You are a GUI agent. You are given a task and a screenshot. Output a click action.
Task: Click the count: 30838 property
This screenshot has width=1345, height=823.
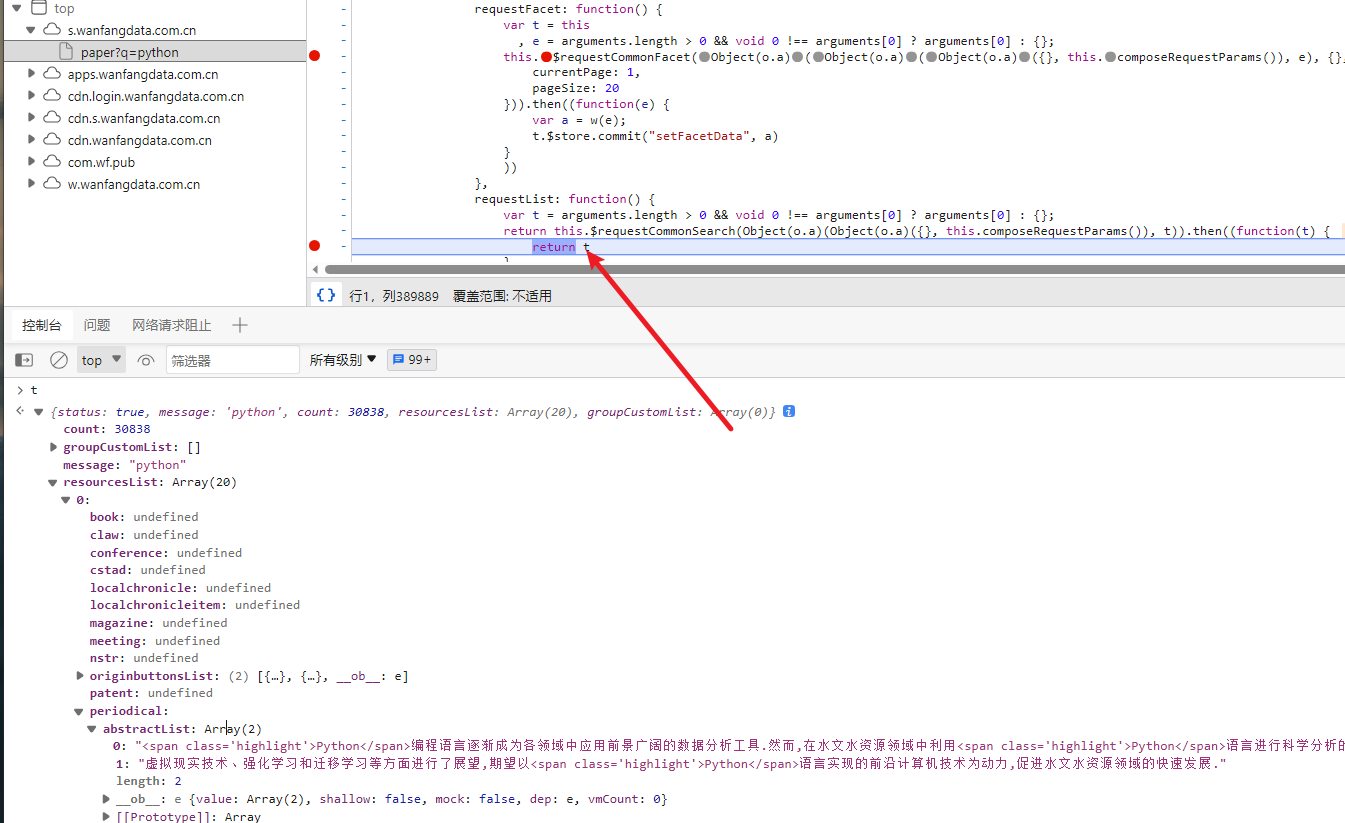point(107,429)
